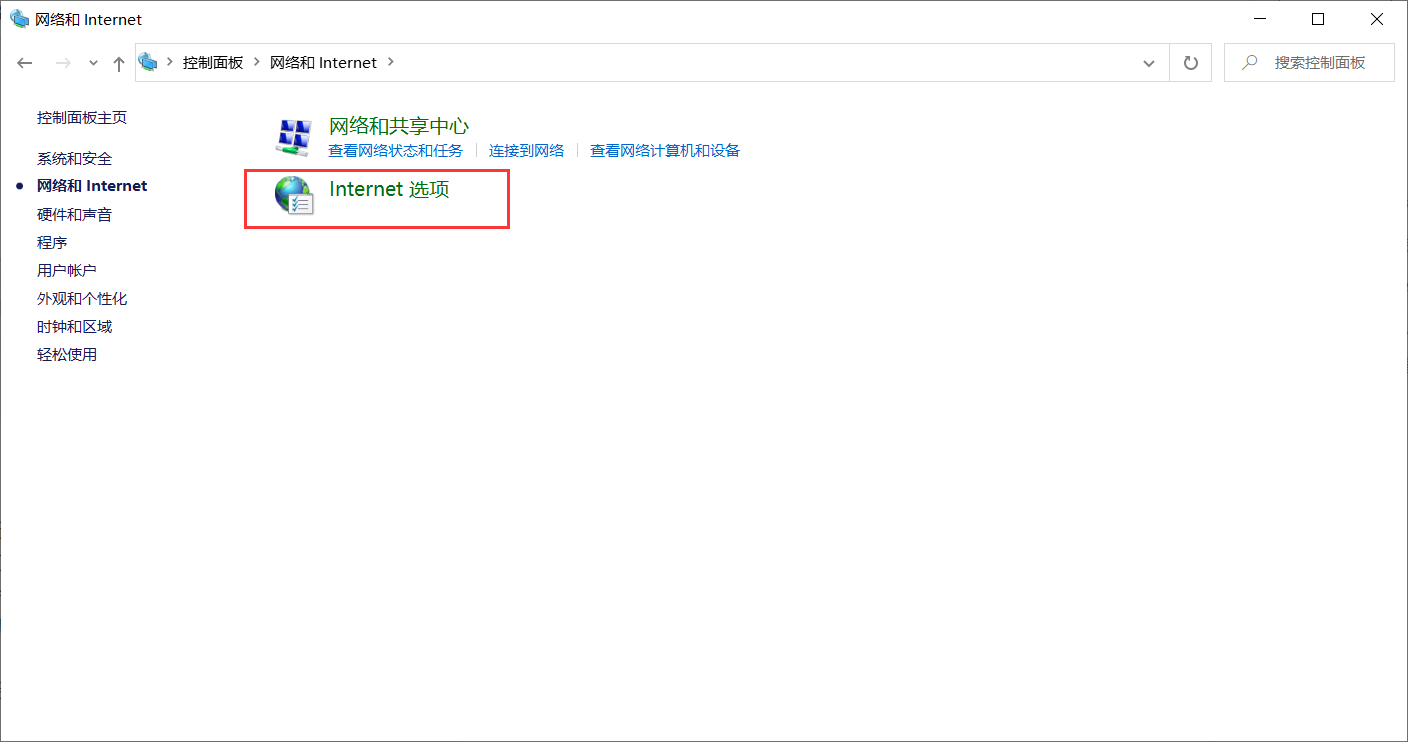Refresh the current Control Panel page

[x=1190, y=63]
